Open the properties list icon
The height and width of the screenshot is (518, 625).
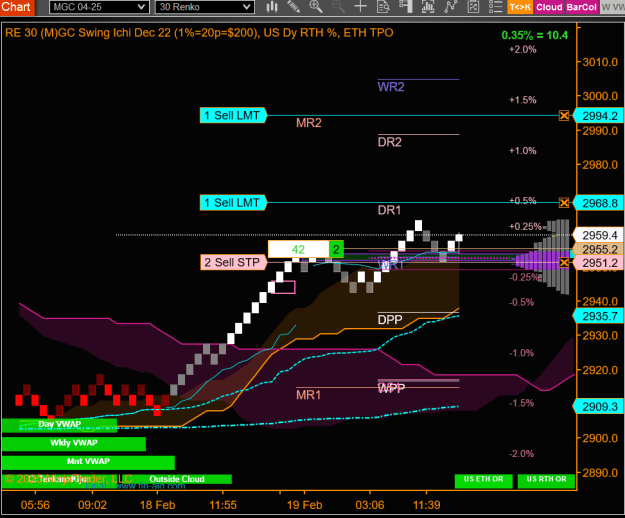[x=495, y=7]
